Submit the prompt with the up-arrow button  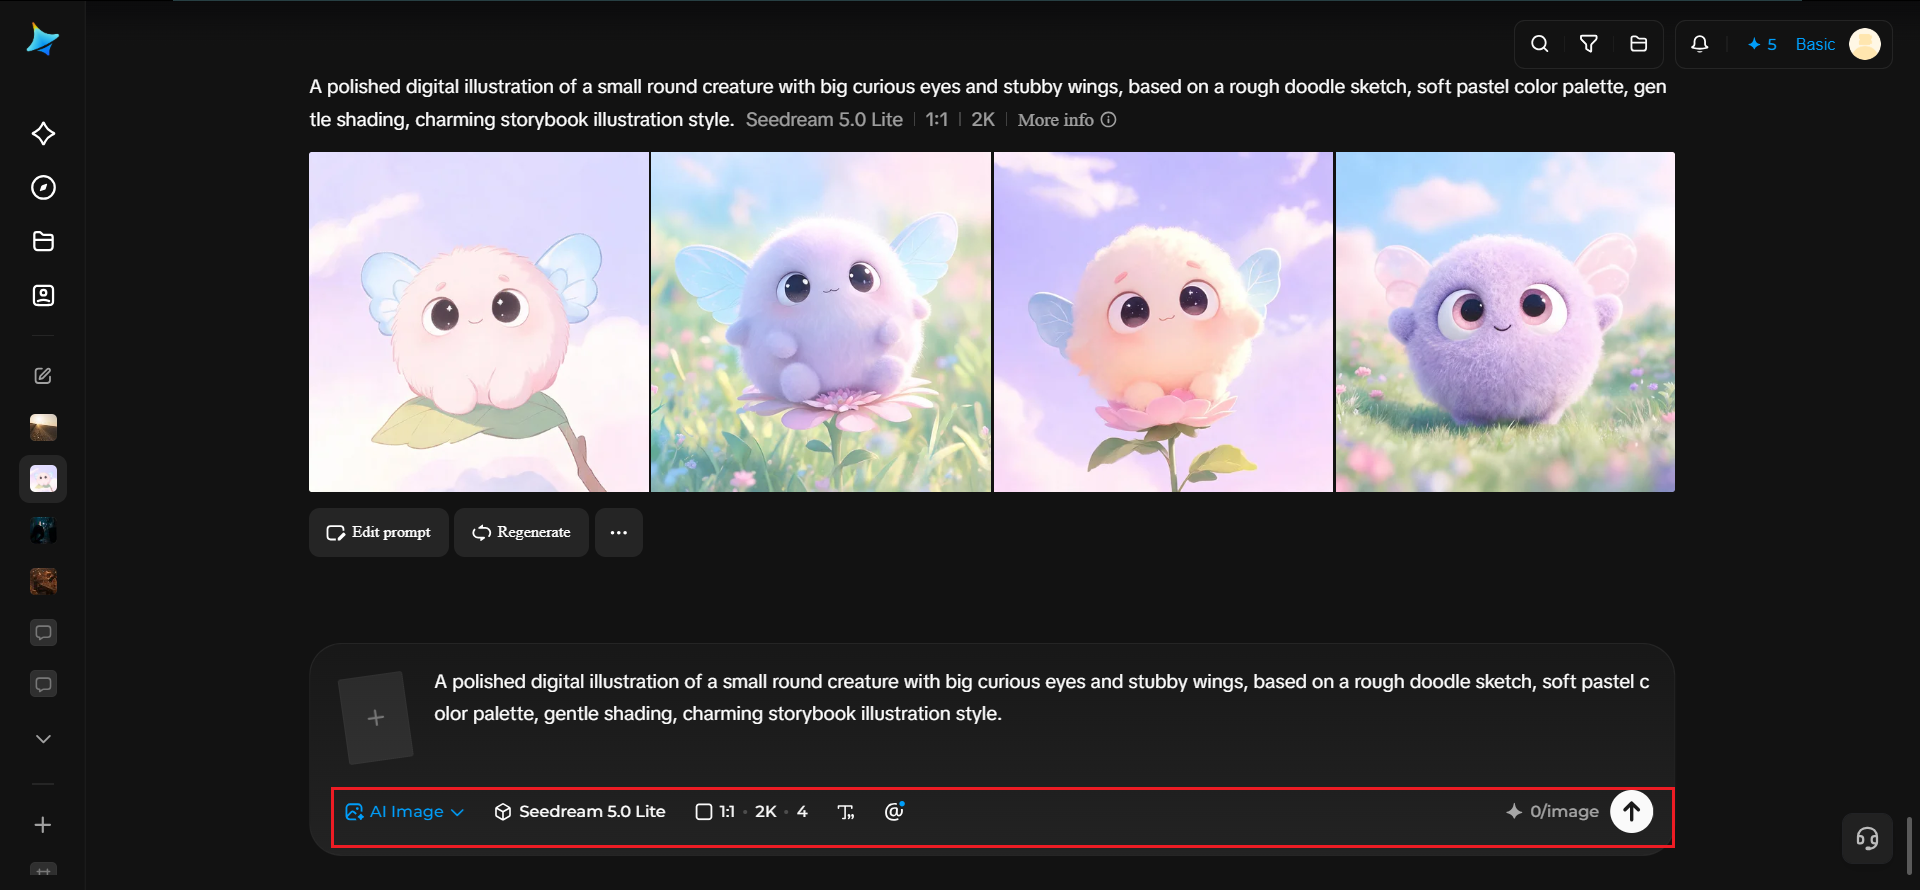tap(1632, 812)
